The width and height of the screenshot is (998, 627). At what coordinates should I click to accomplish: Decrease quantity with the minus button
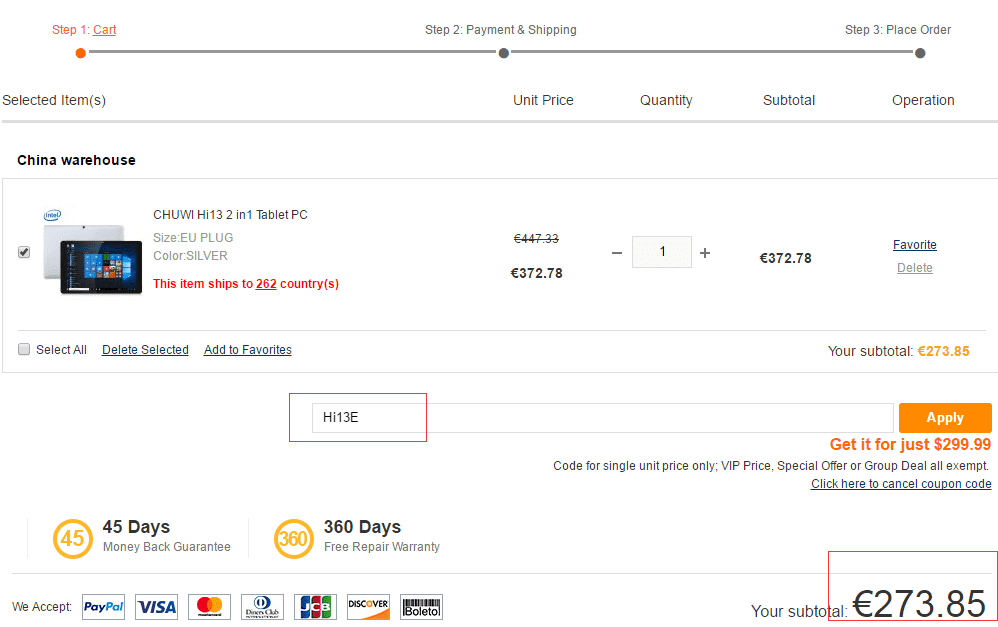pyautogui.click(x=617, y=253)
